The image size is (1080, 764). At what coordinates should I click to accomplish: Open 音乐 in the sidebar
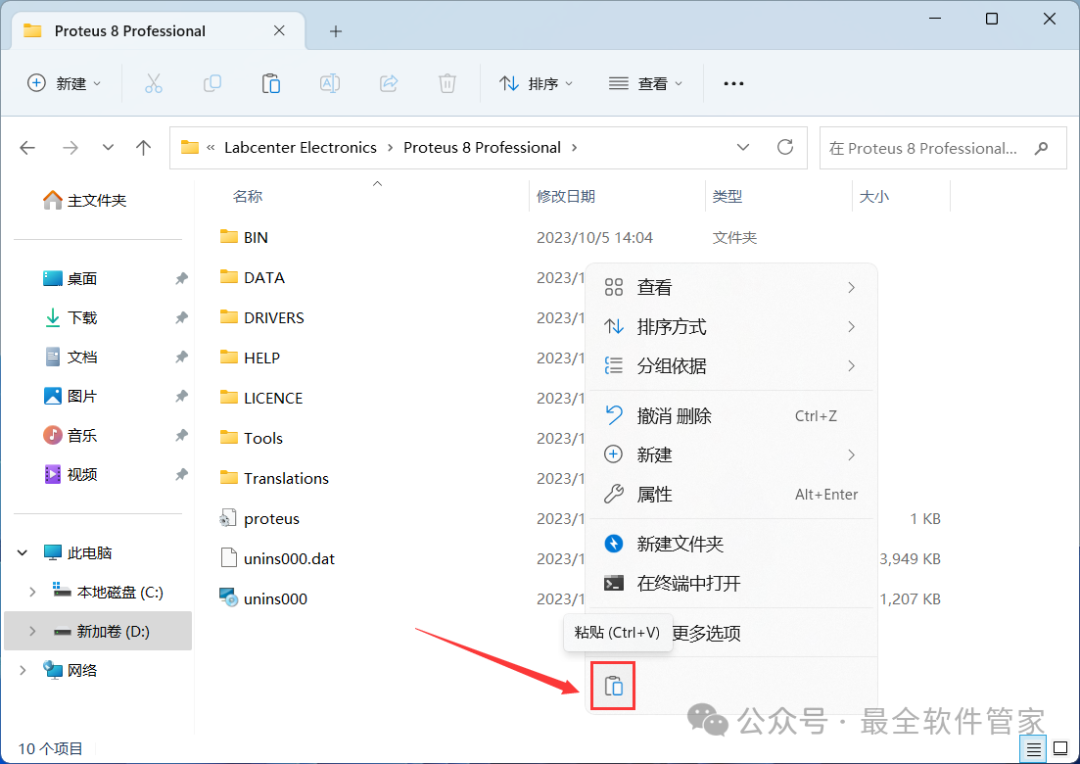pyautogui.click(x=70, y=435)
